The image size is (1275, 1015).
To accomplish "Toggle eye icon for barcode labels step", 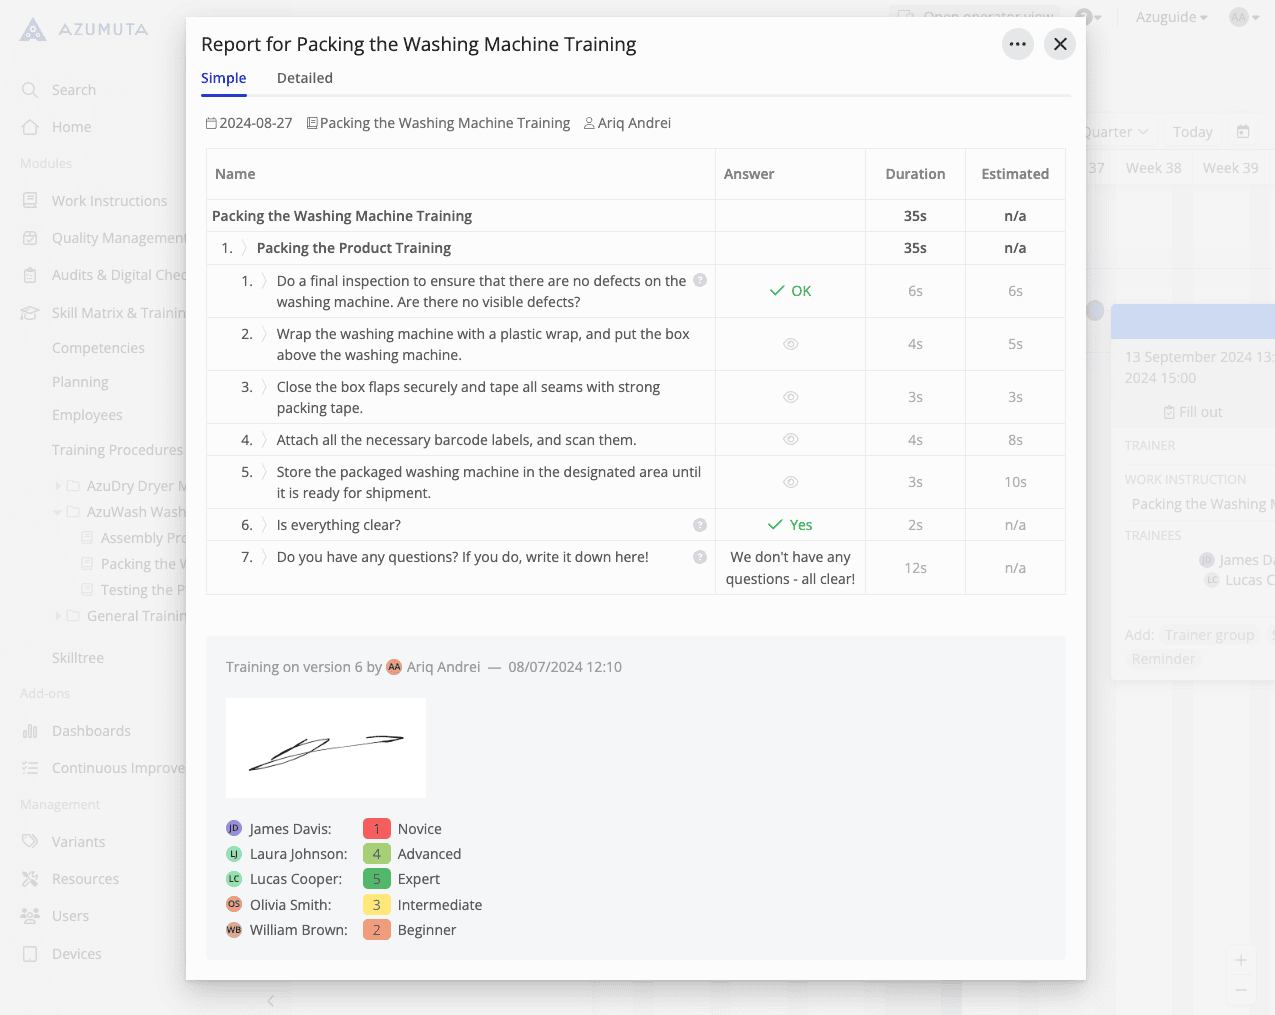I will [x=790, y=440].
